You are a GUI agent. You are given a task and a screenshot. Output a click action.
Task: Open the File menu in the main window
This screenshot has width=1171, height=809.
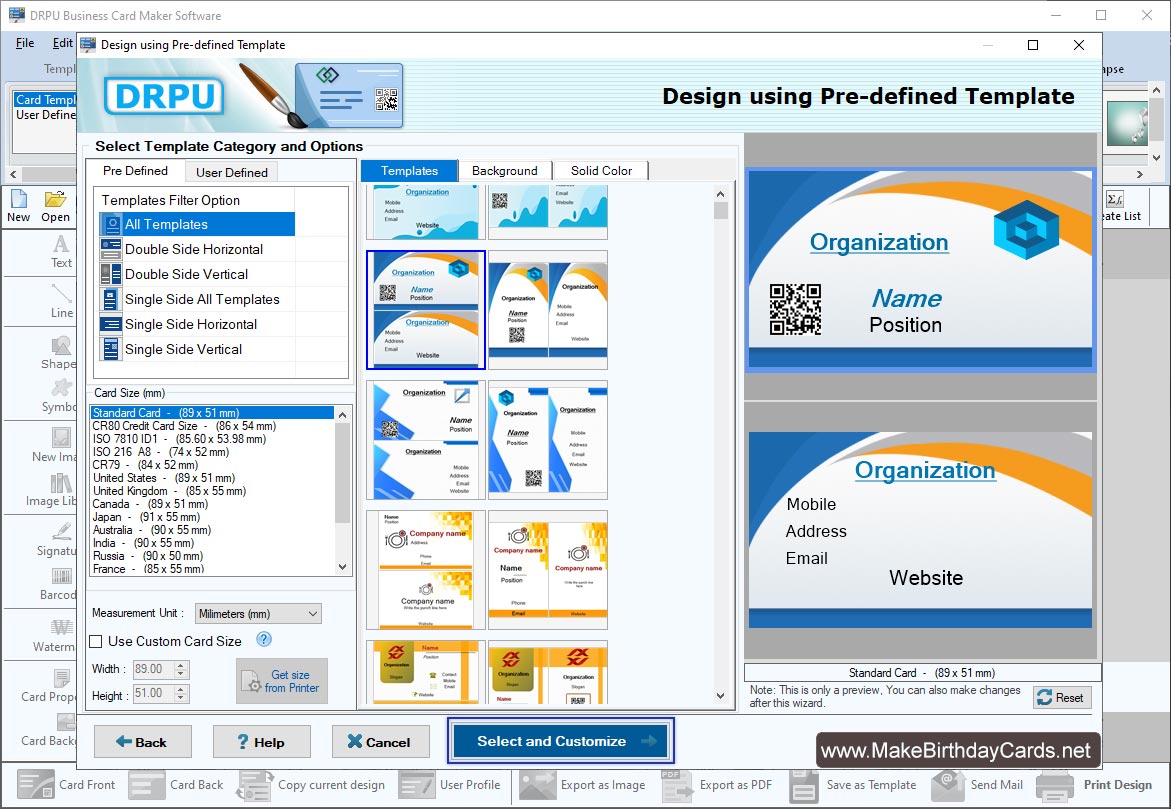[x=25, y=43]
